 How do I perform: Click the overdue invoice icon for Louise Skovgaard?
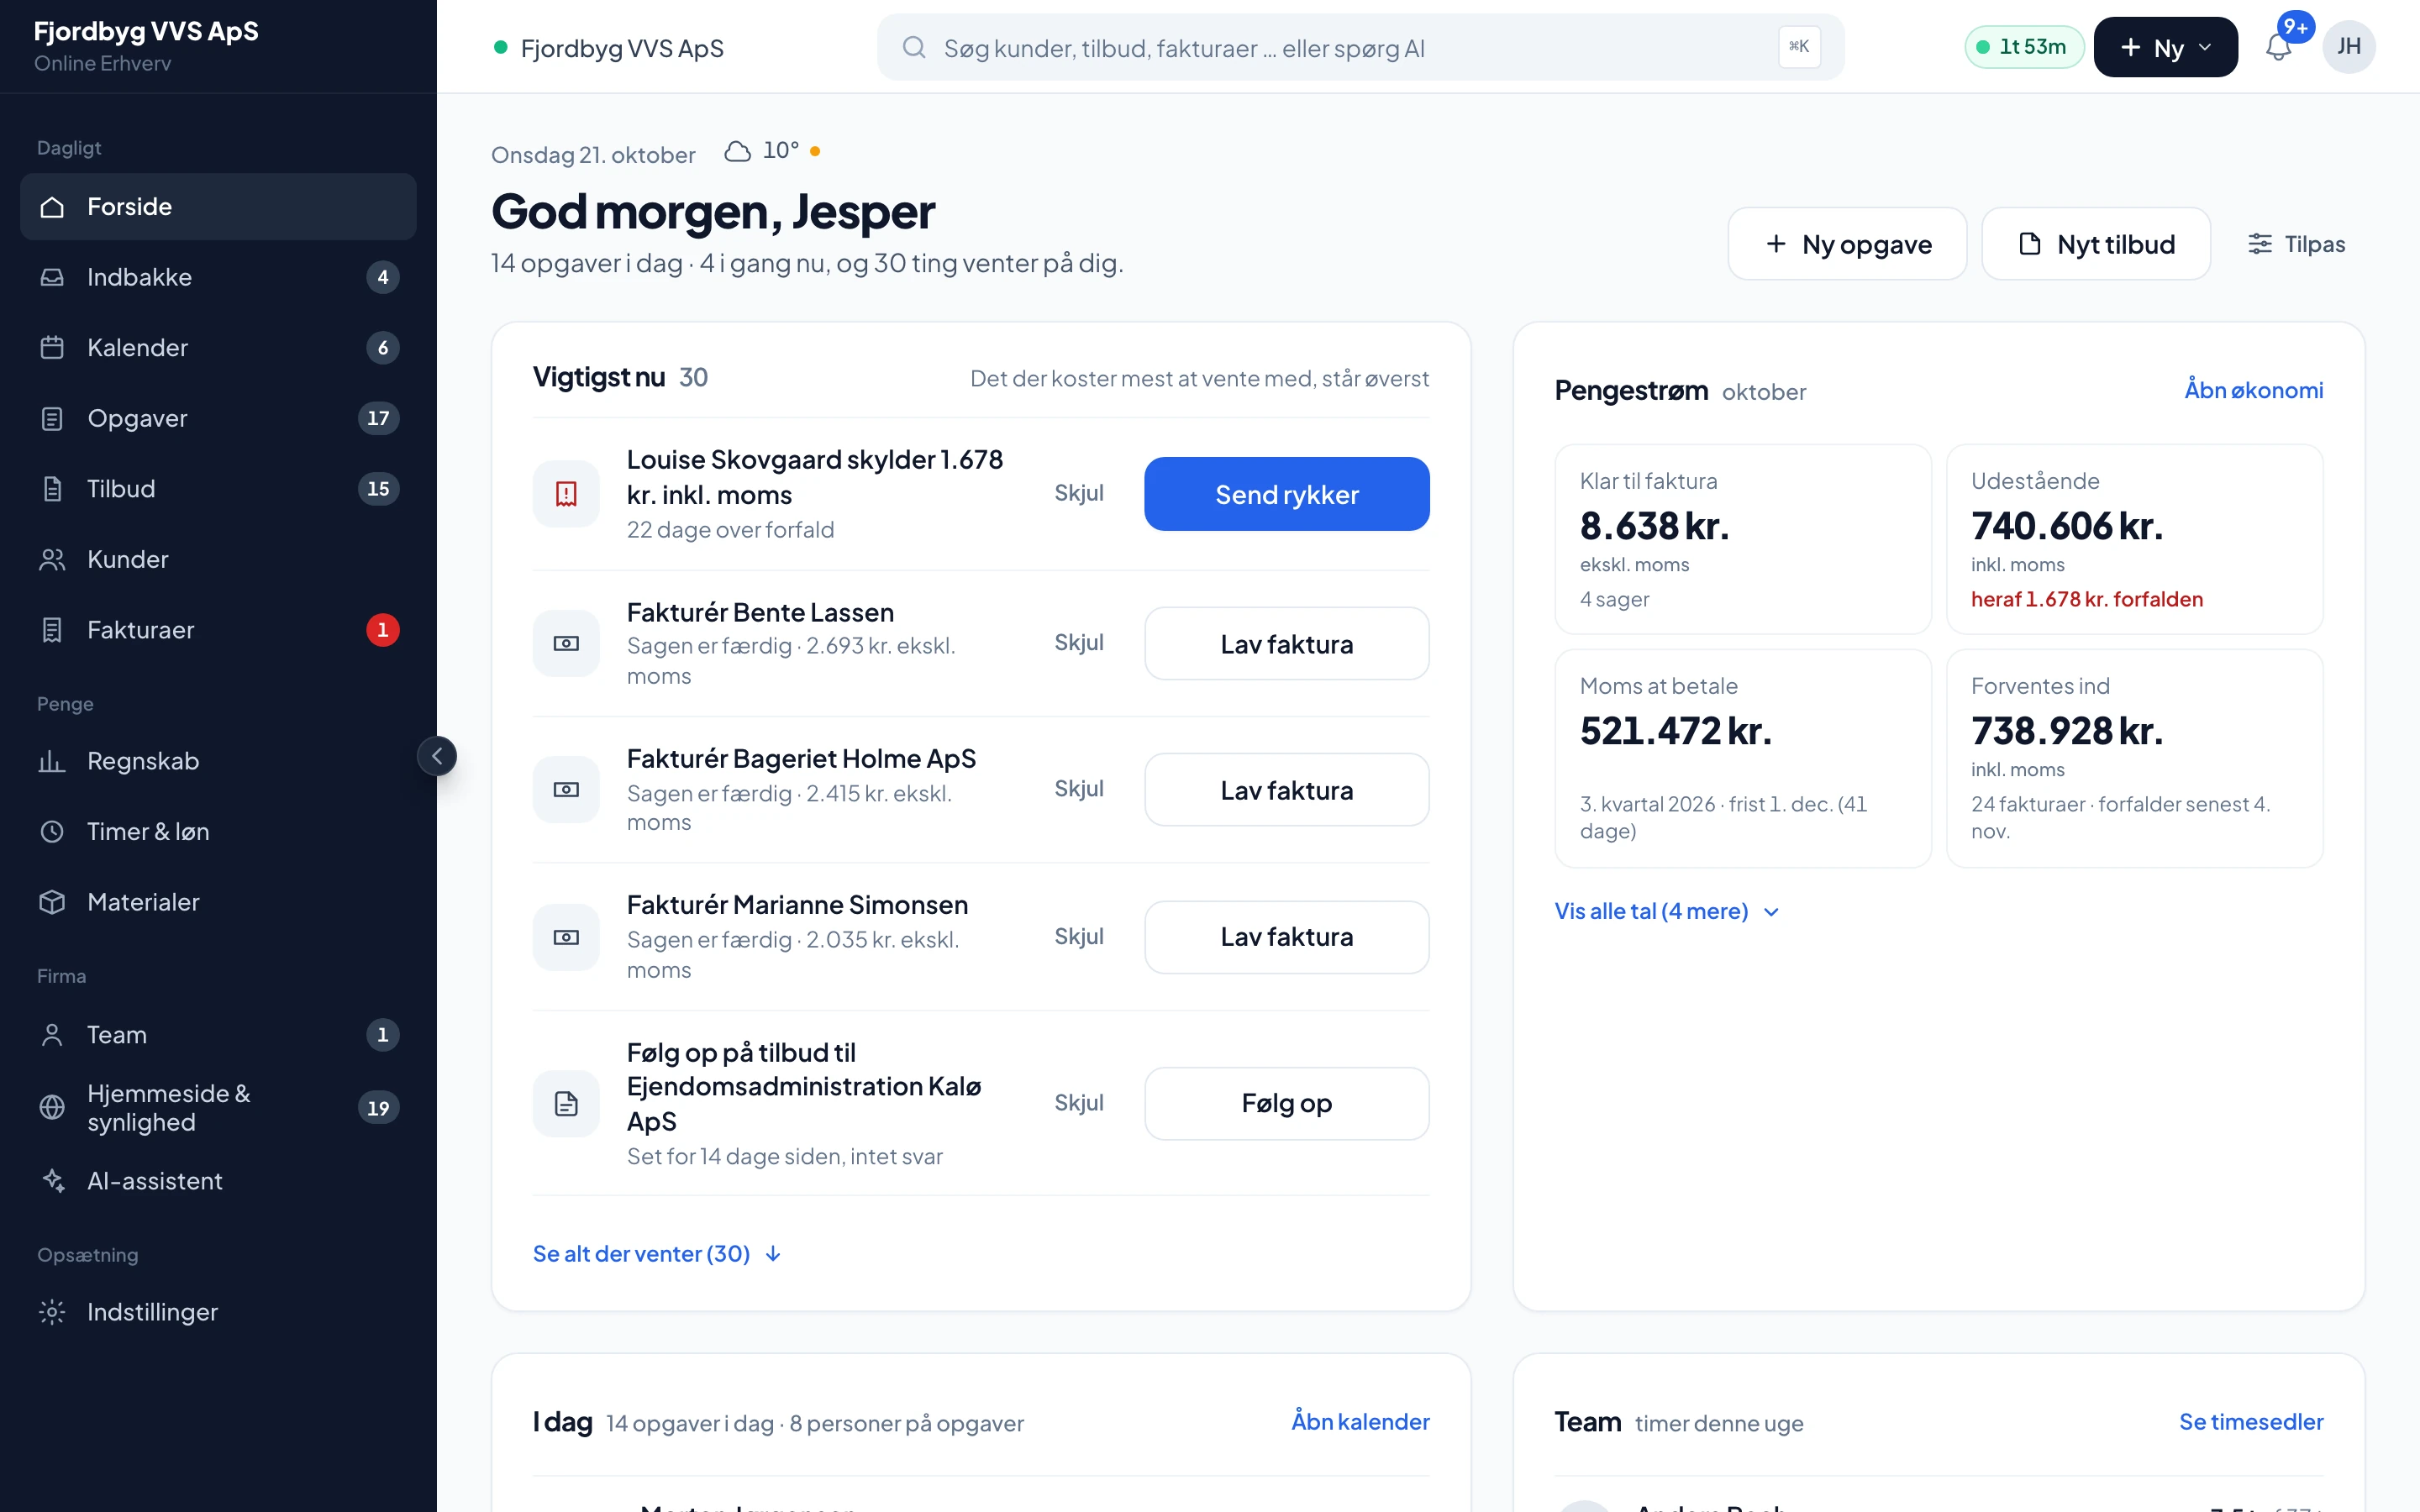point(566,494)
